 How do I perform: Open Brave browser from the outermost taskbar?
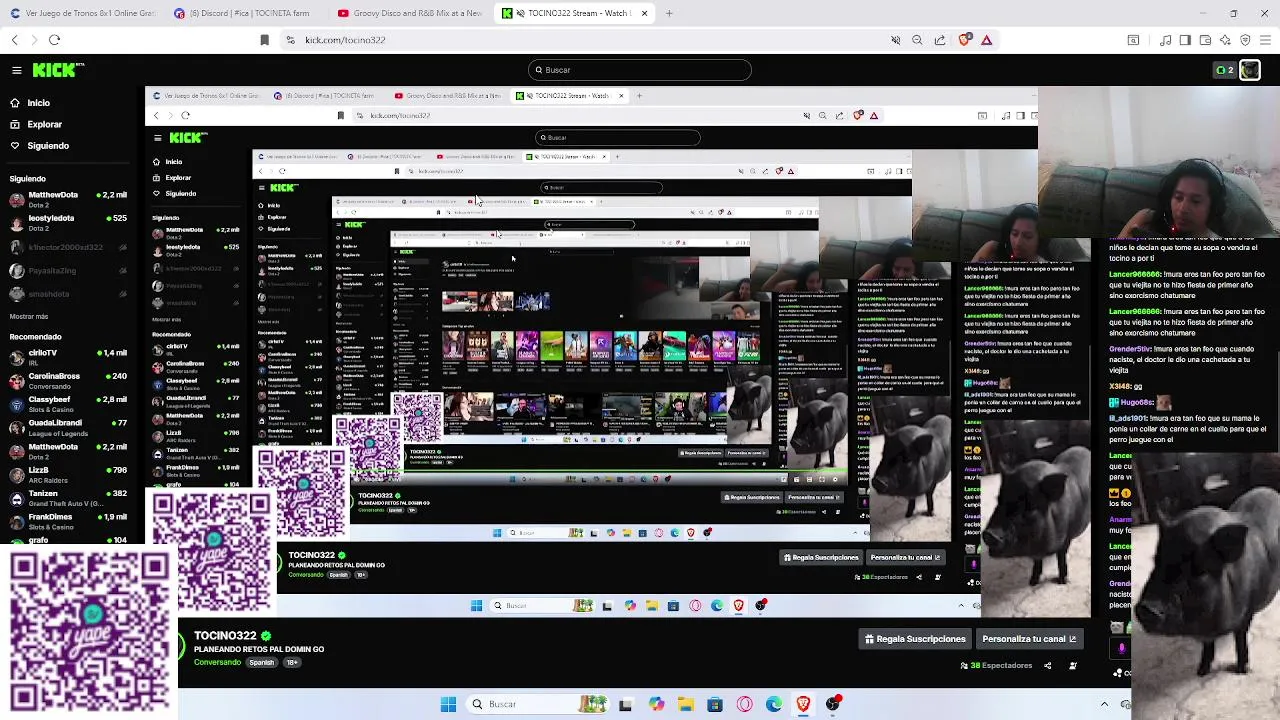[x=803, y=704]
